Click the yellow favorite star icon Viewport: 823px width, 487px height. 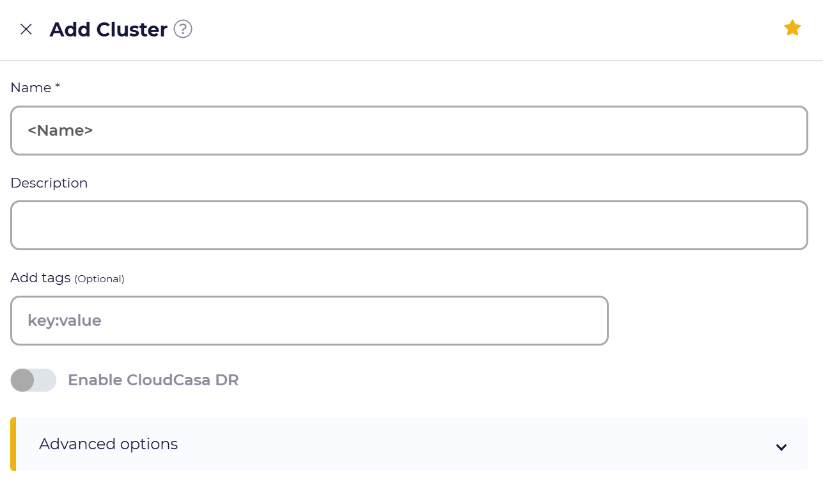pos(792,28)
